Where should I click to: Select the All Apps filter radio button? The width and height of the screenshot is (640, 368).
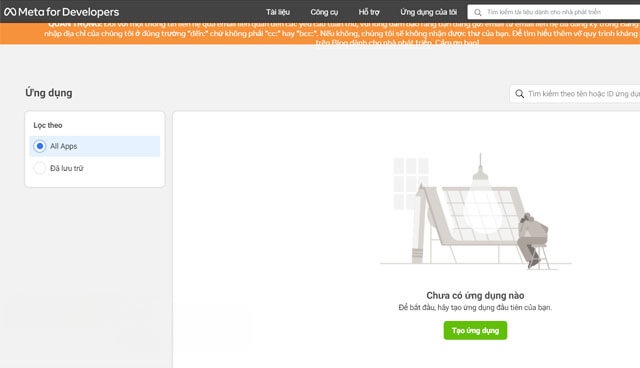point(40,146)
